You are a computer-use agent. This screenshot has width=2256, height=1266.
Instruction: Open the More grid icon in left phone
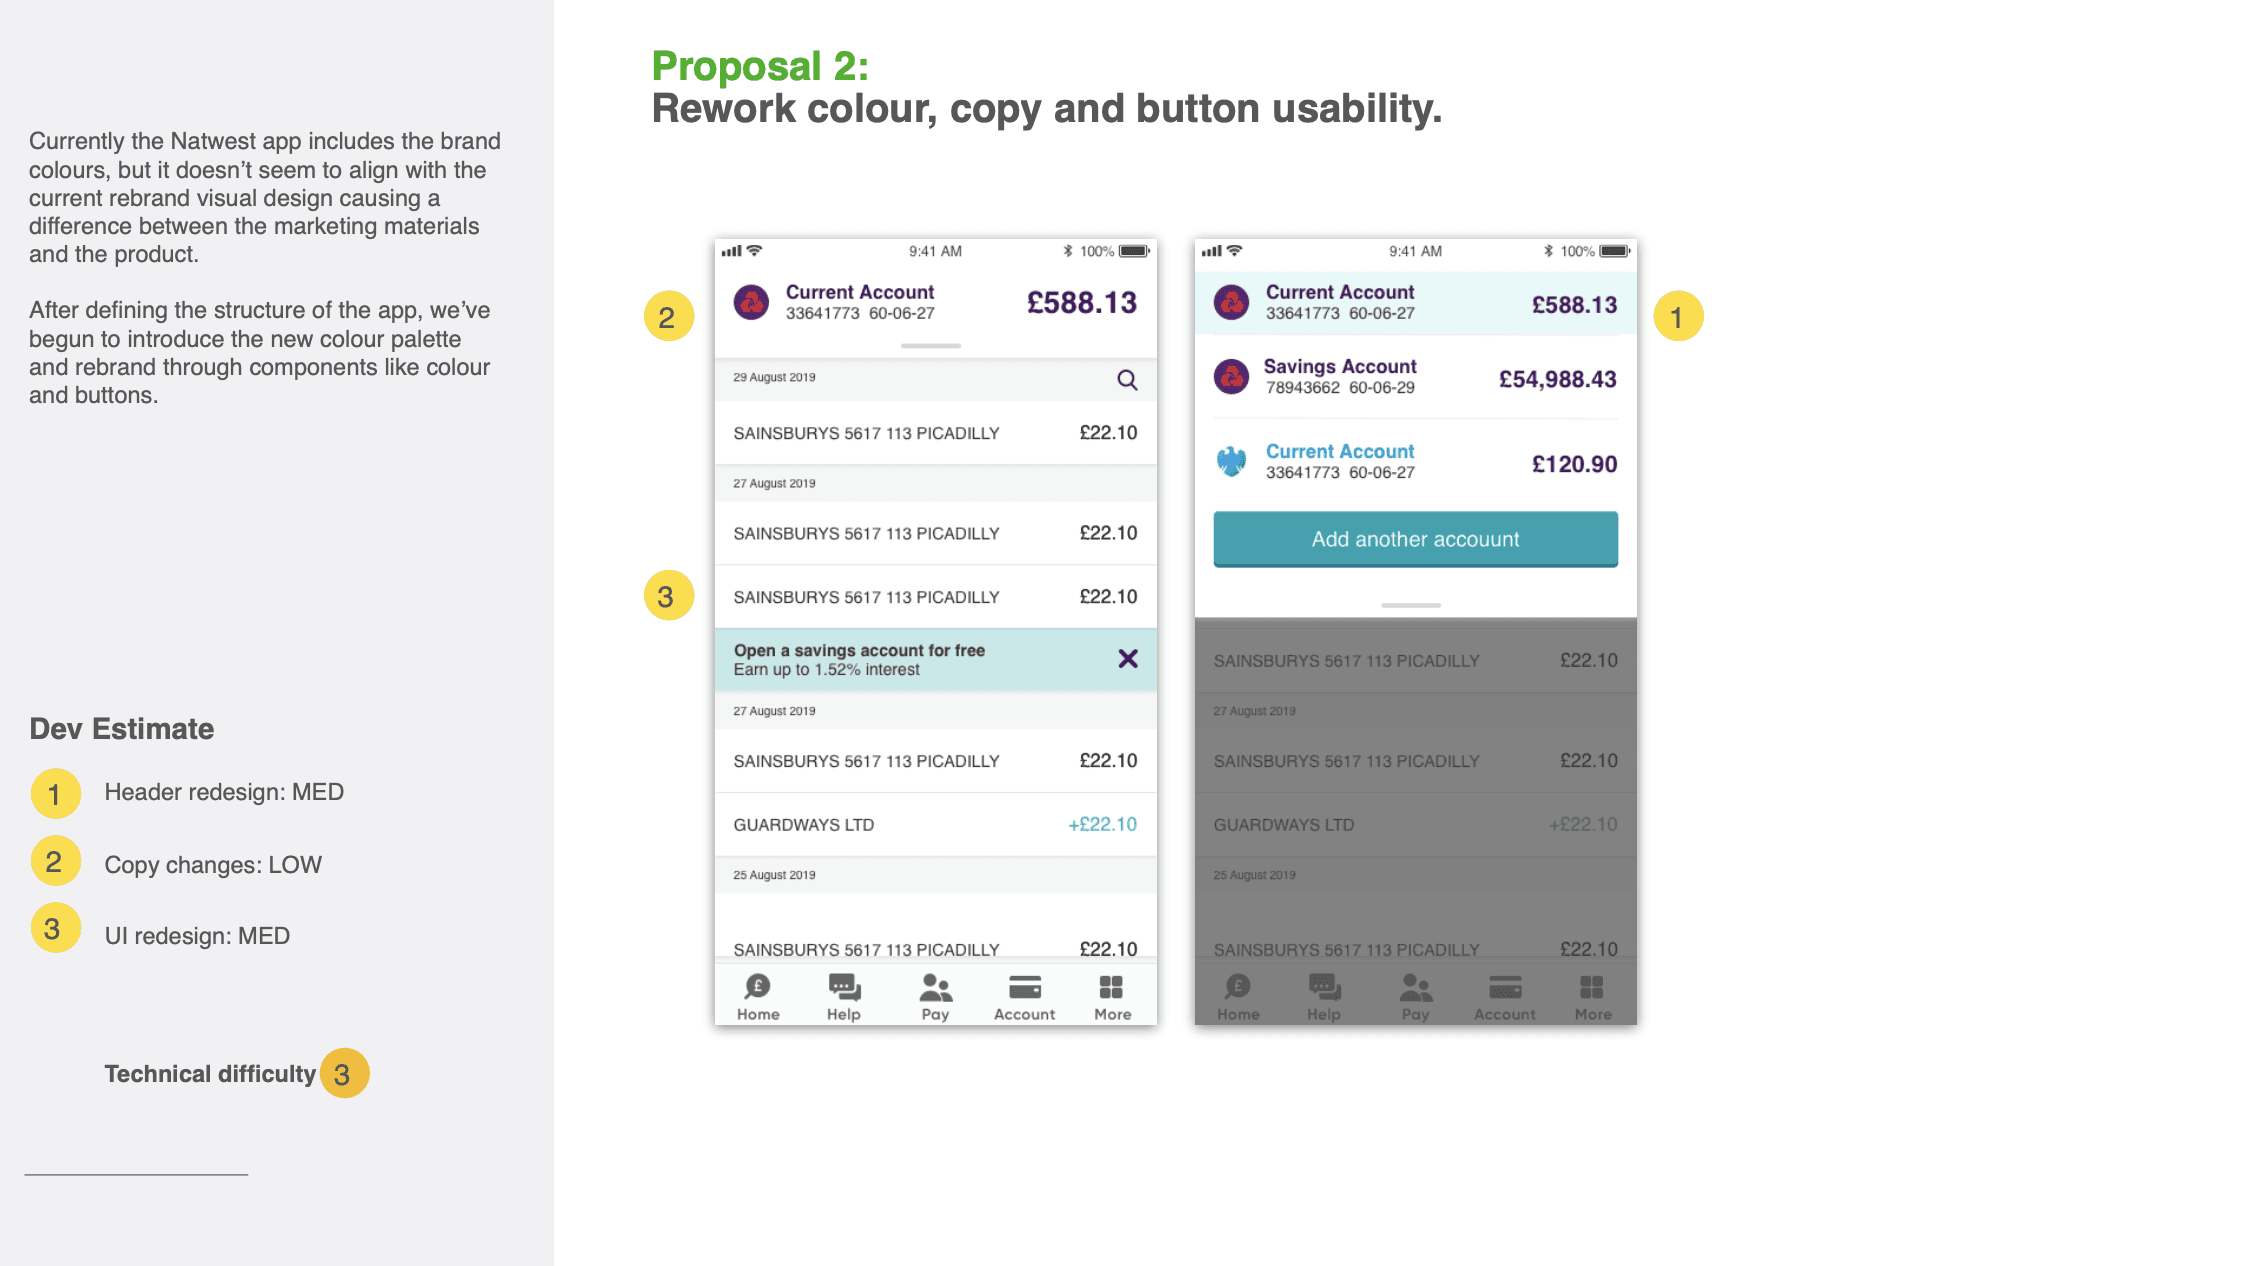click(1112, 997)
